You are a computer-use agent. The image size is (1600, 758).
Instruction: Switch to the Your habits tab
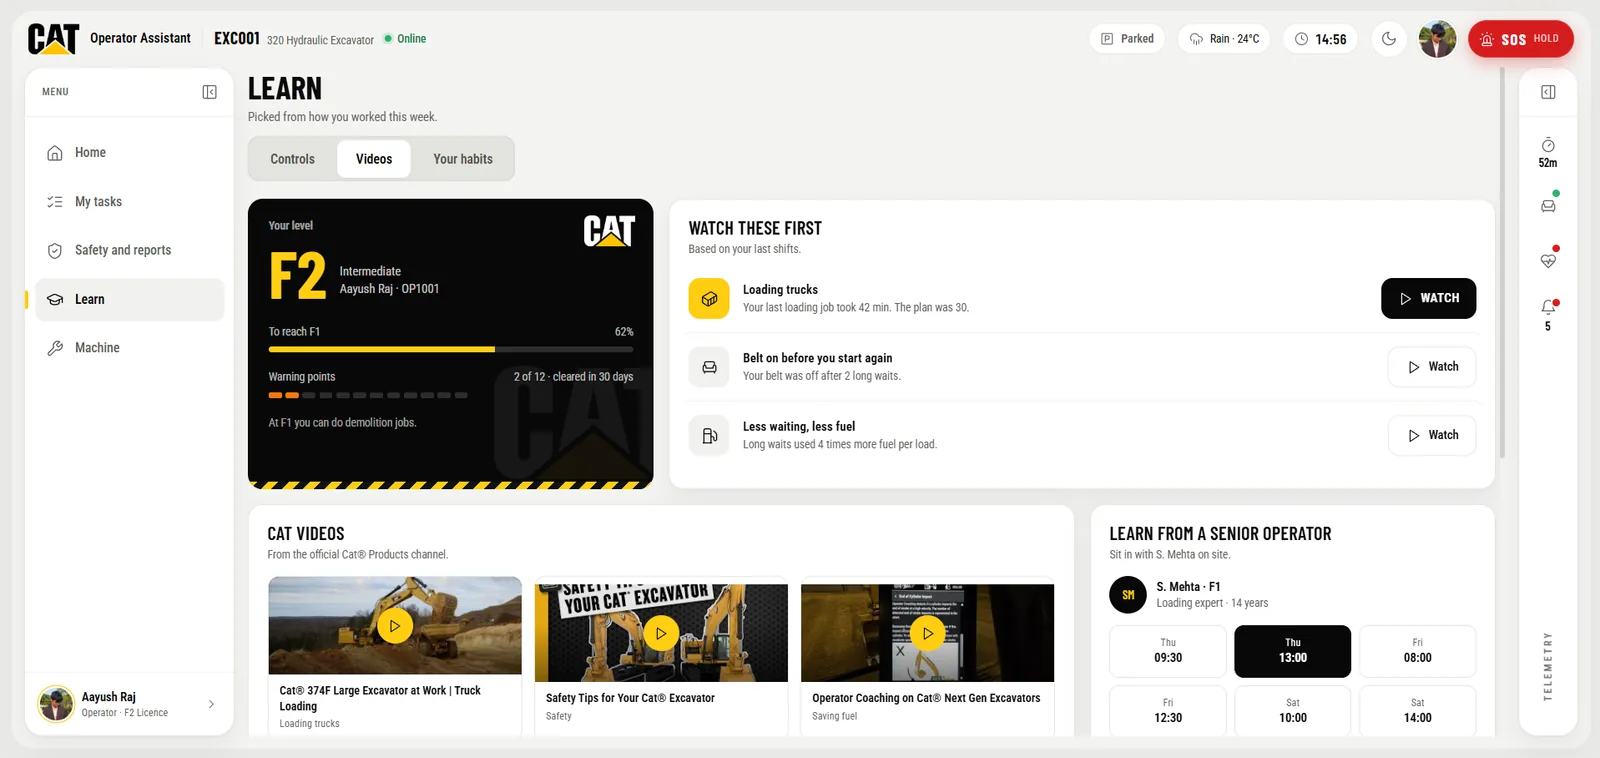pos(463,159)
